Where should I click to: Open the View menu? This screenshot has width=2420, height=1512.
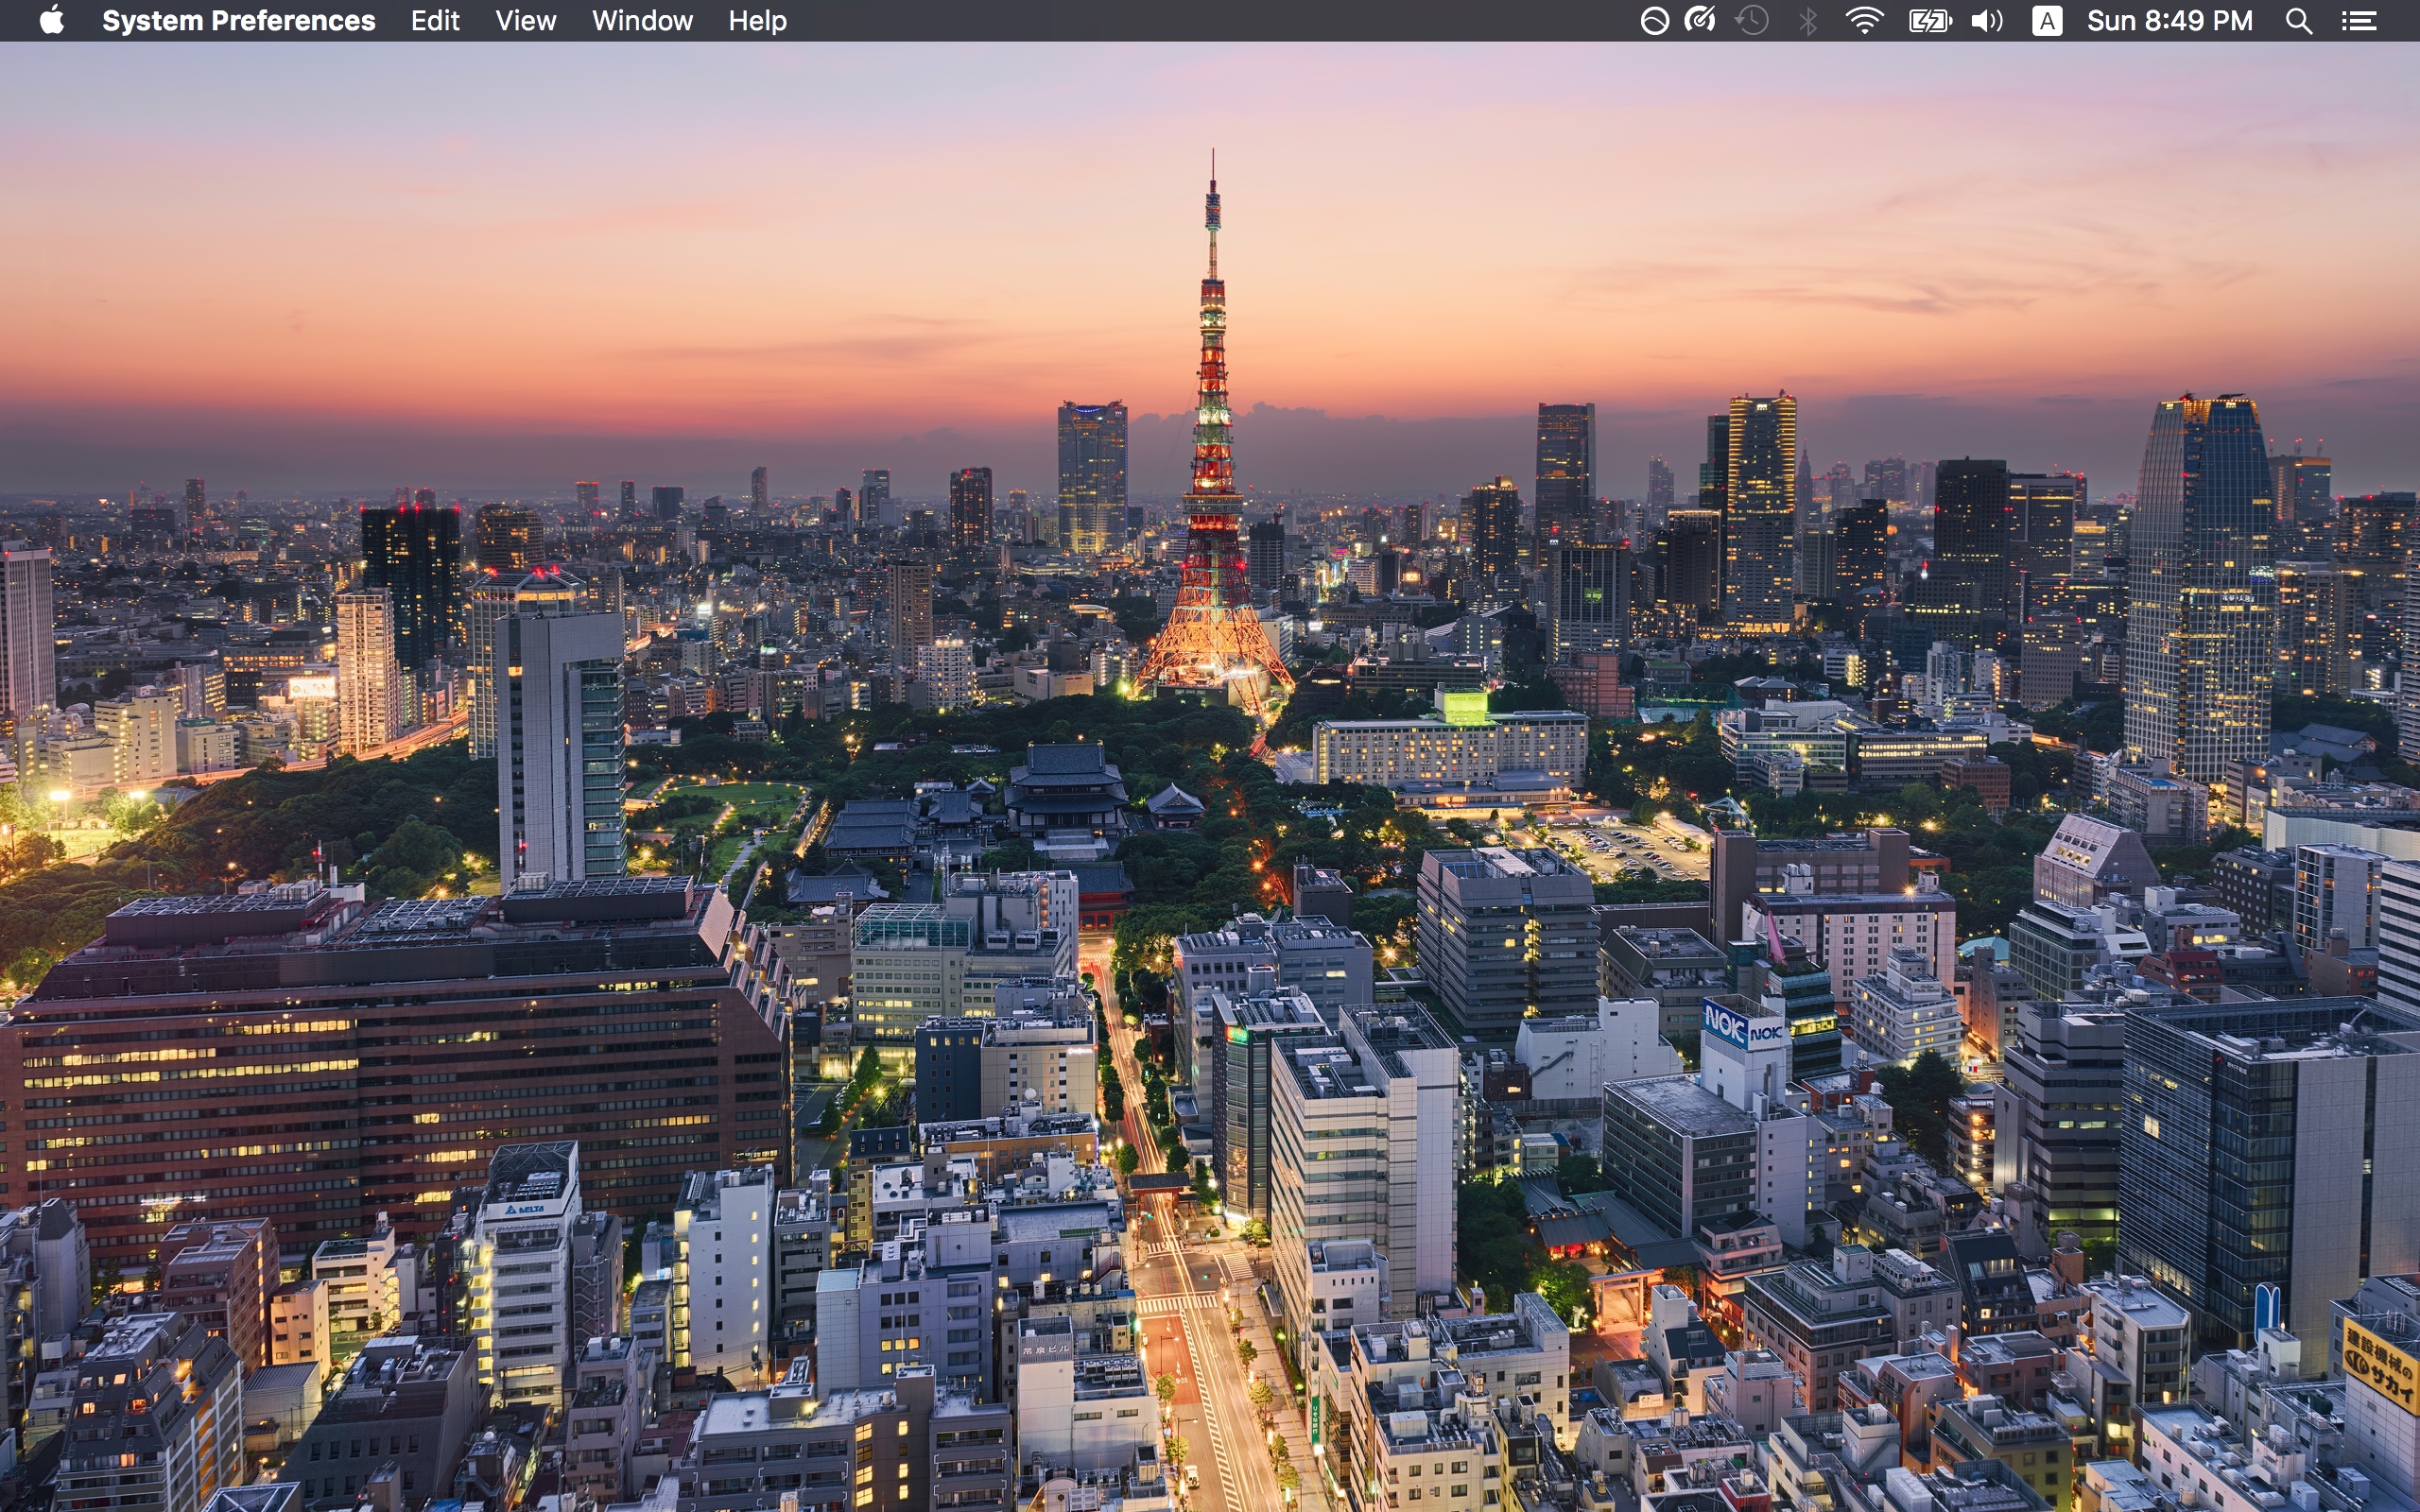click(x=525, y=20)
